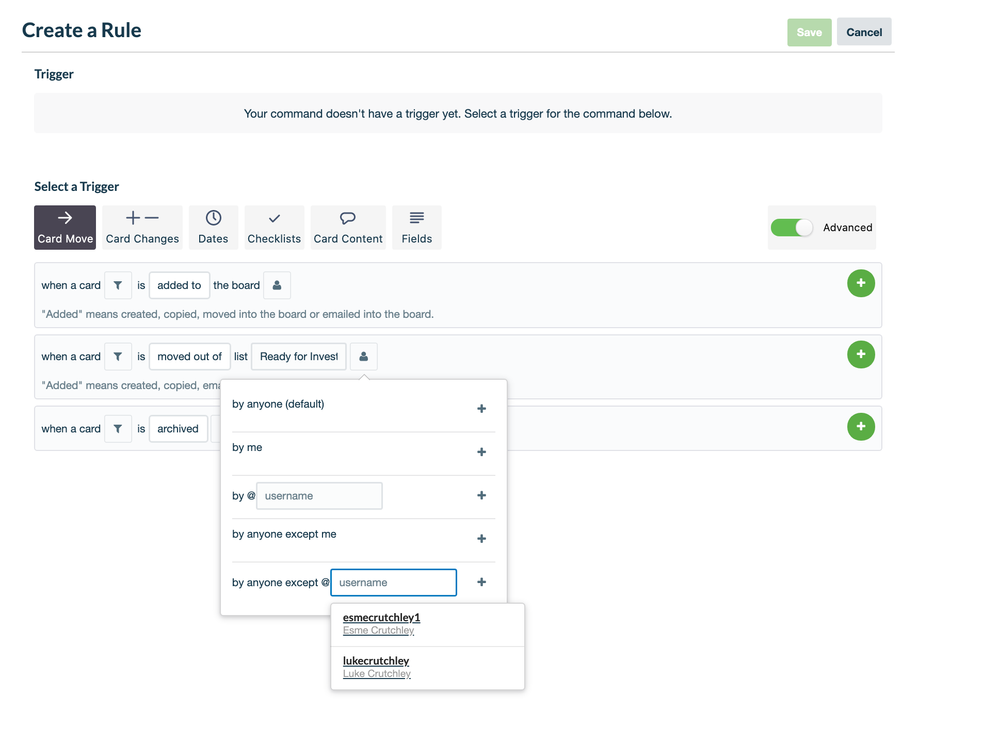The image size is (999, 742).
Task: Click the 'by me' option text
Action: (x=247, y=447)
